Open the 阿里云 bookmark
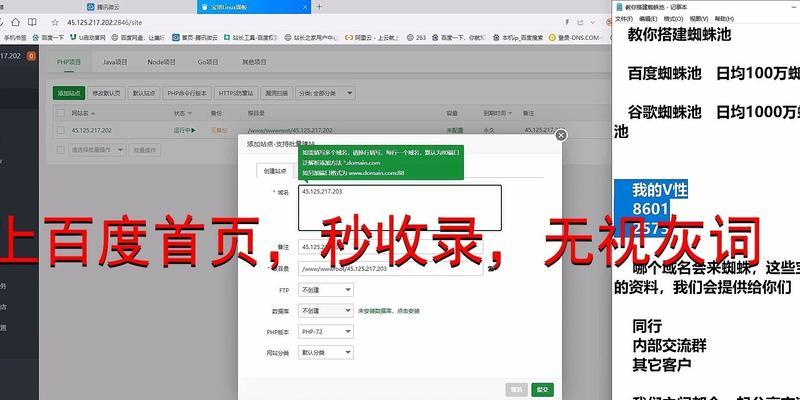Screen dimensions: 800x400 [x=373, y=38]
